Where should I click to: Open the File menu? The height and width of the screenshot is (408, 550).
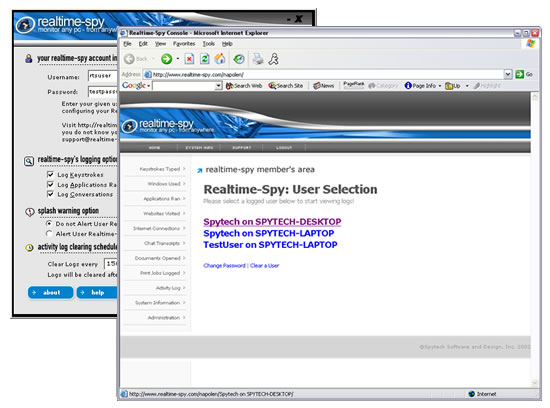(x=127, y=44)
